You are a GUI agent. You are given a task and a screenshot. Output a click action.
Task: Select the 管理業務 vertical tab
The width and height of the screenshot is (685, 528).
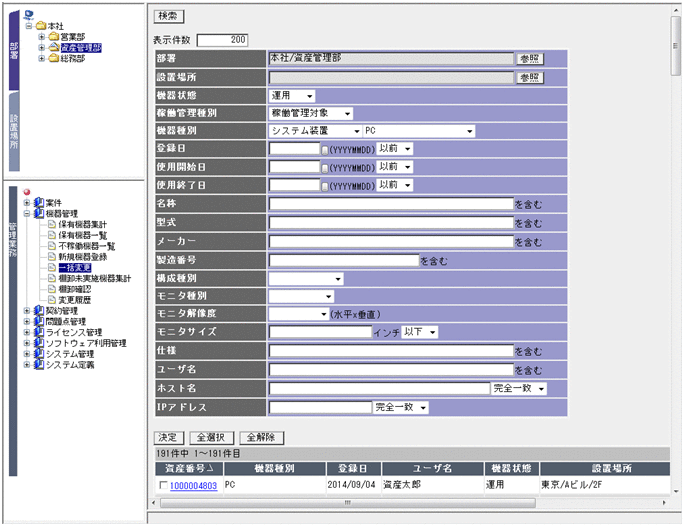click(x=13, y=331)
